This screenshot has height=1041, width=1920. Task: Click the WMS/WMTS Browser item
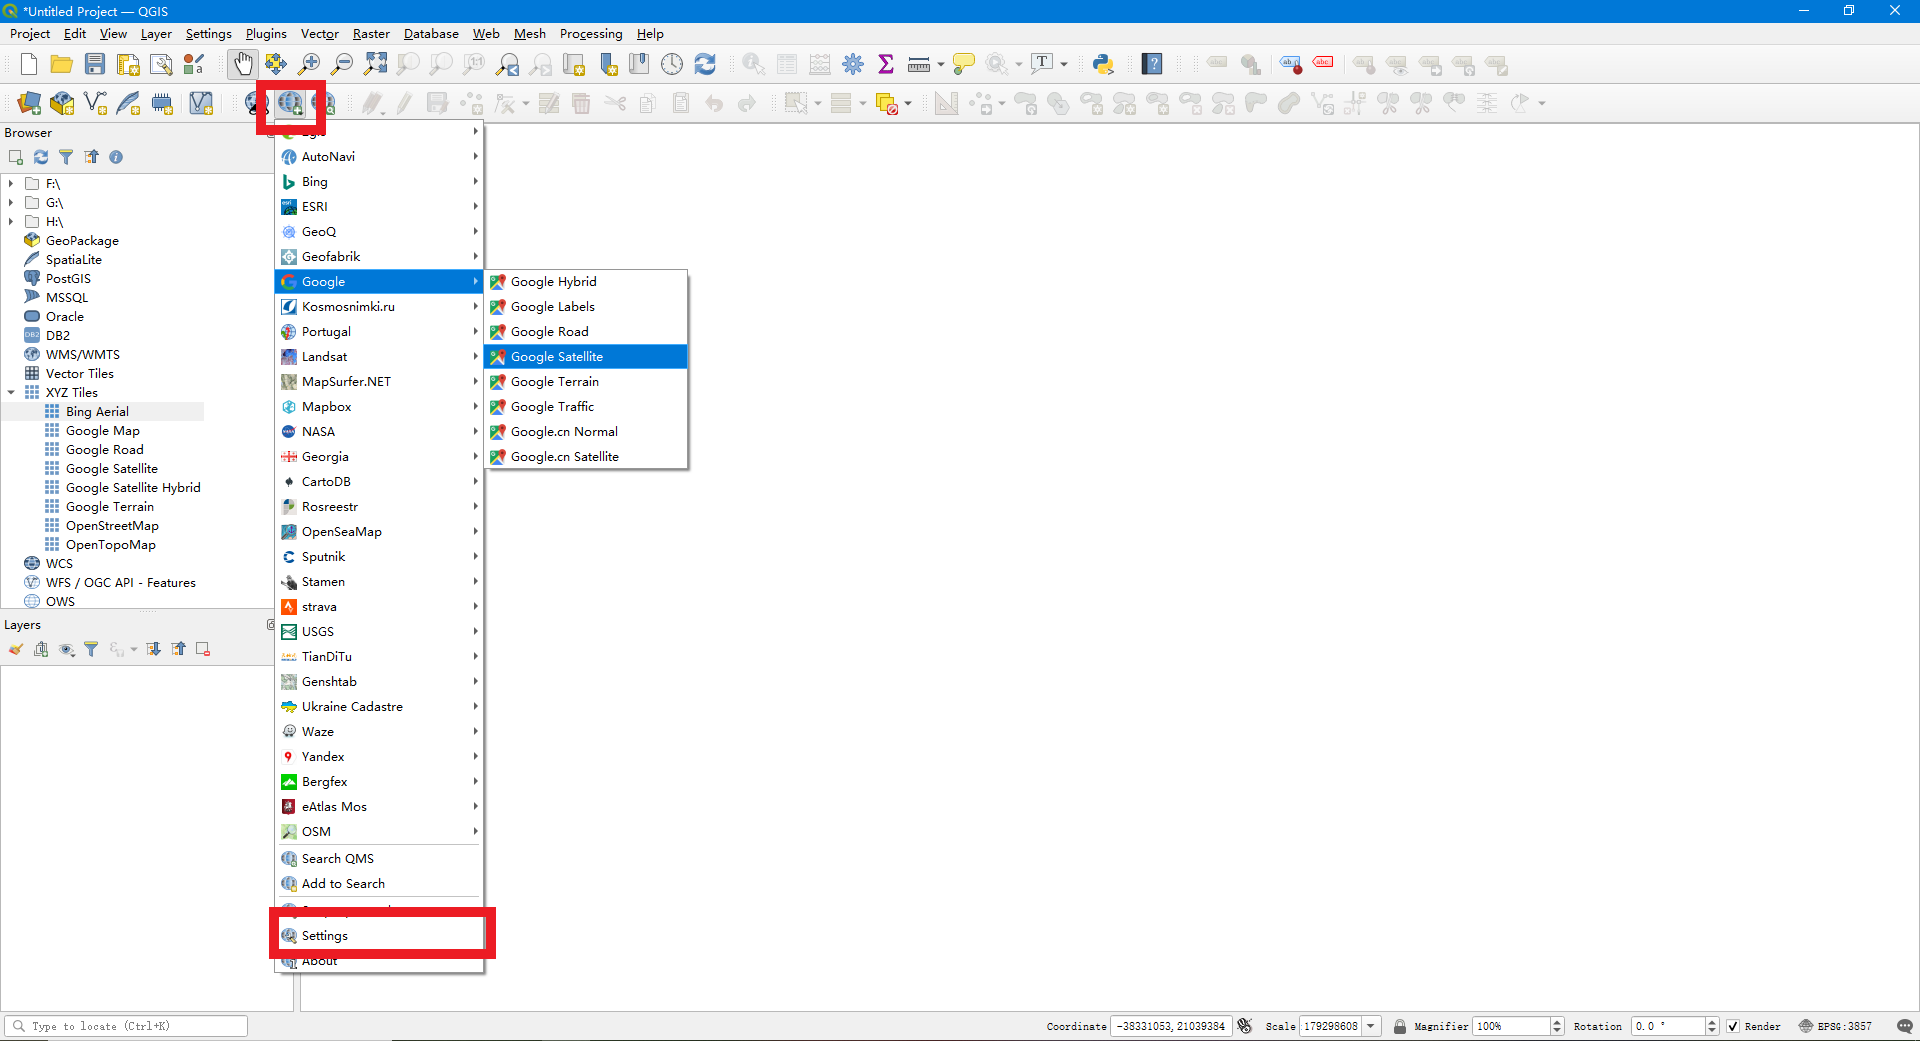82,355
